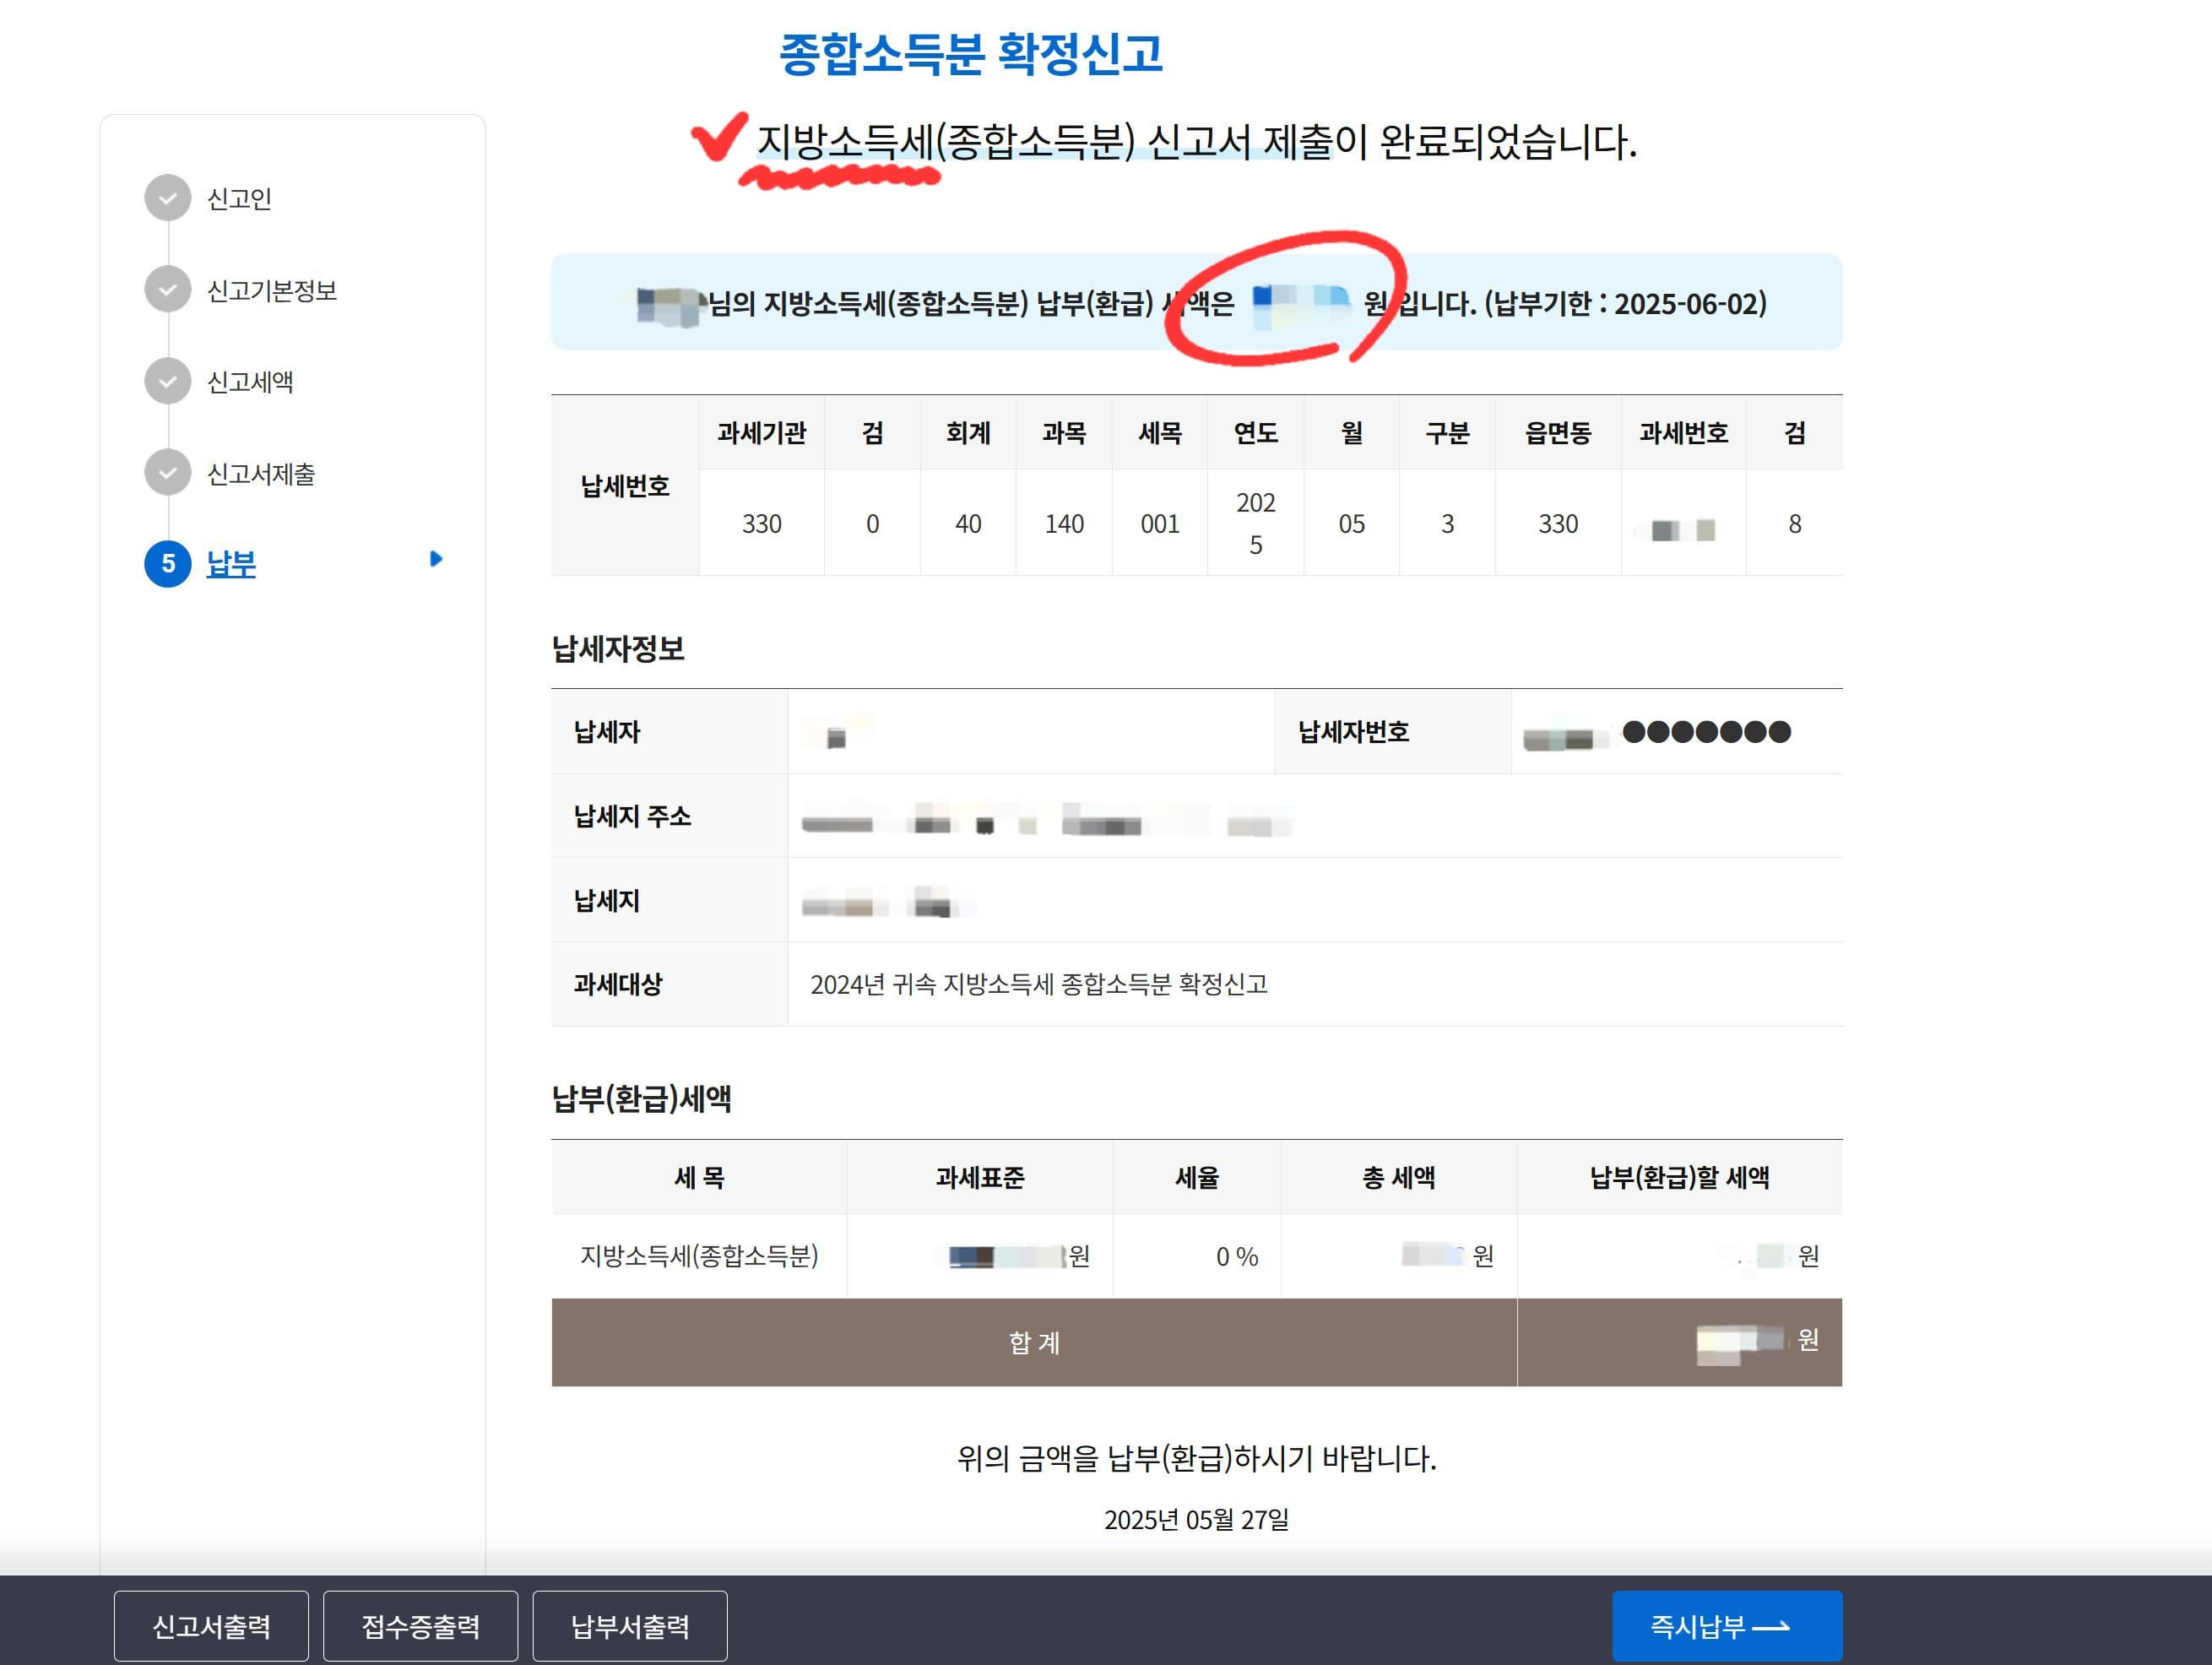Go to the 신고세액 step
The image size is (2212, 1665).
click(250, 382)
